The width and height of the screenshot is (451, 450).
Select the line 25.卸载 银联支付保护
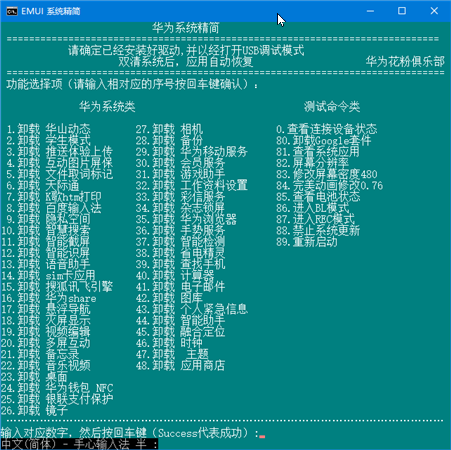pyautogui.click(x=57, y=399)
